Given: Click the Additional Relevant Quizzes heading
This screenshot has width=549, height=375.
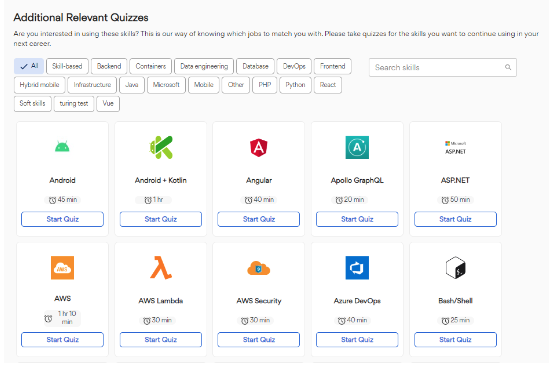Looking at the screenshot, I should (81, 18).
